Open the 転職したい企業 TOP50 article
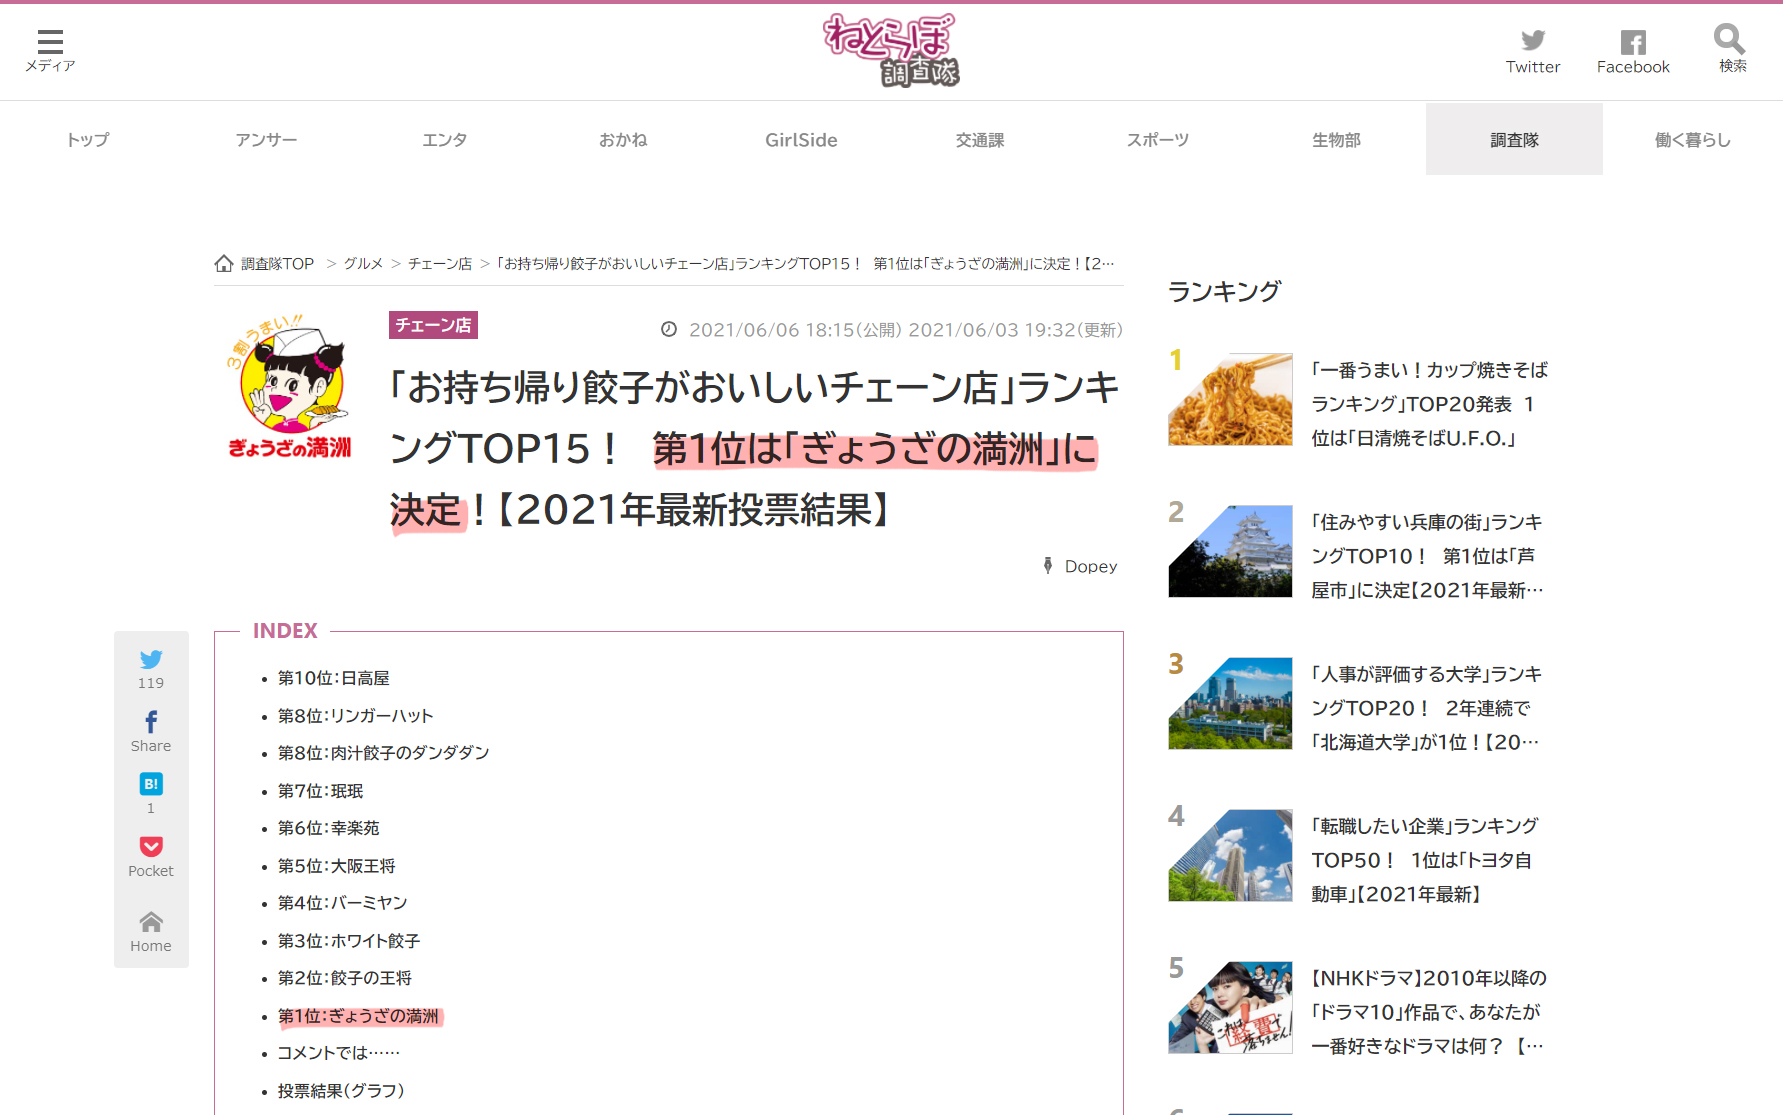This screenshot has height=1115, width=1783. click(1425, 860)
